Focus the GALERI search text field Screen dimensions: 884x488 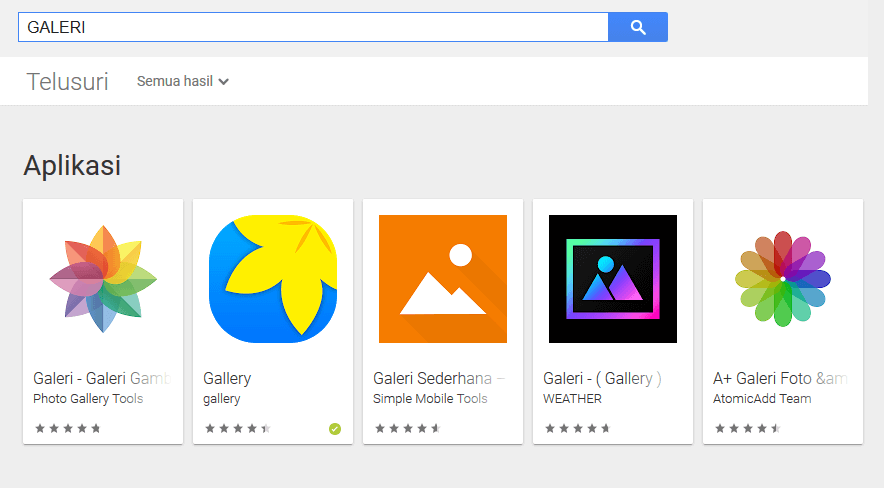(x=313, y=27)
